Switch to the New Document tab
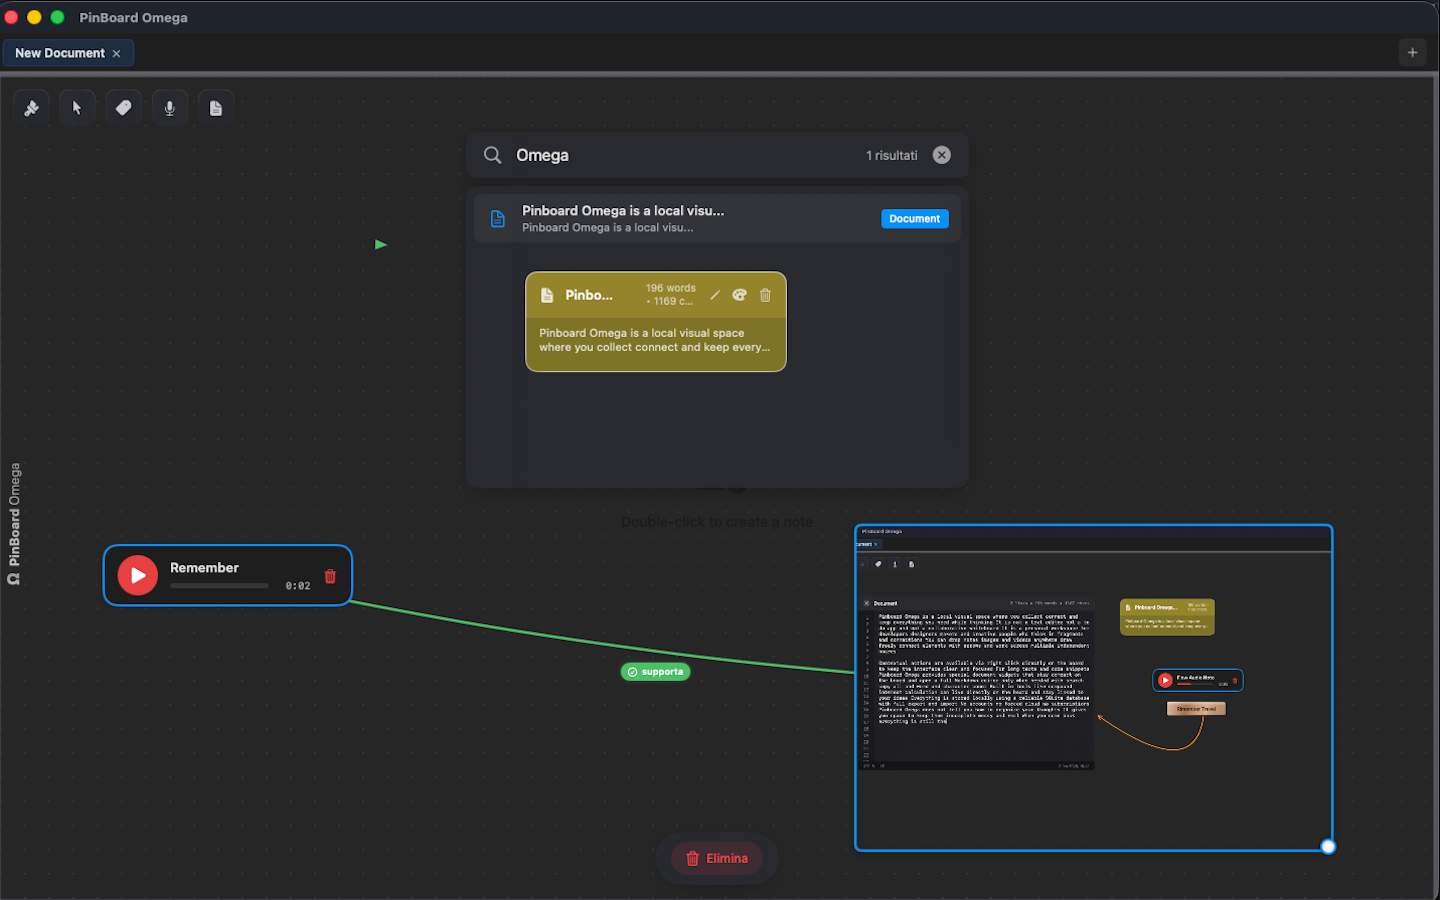The image size is (1440, 900). 59,53
